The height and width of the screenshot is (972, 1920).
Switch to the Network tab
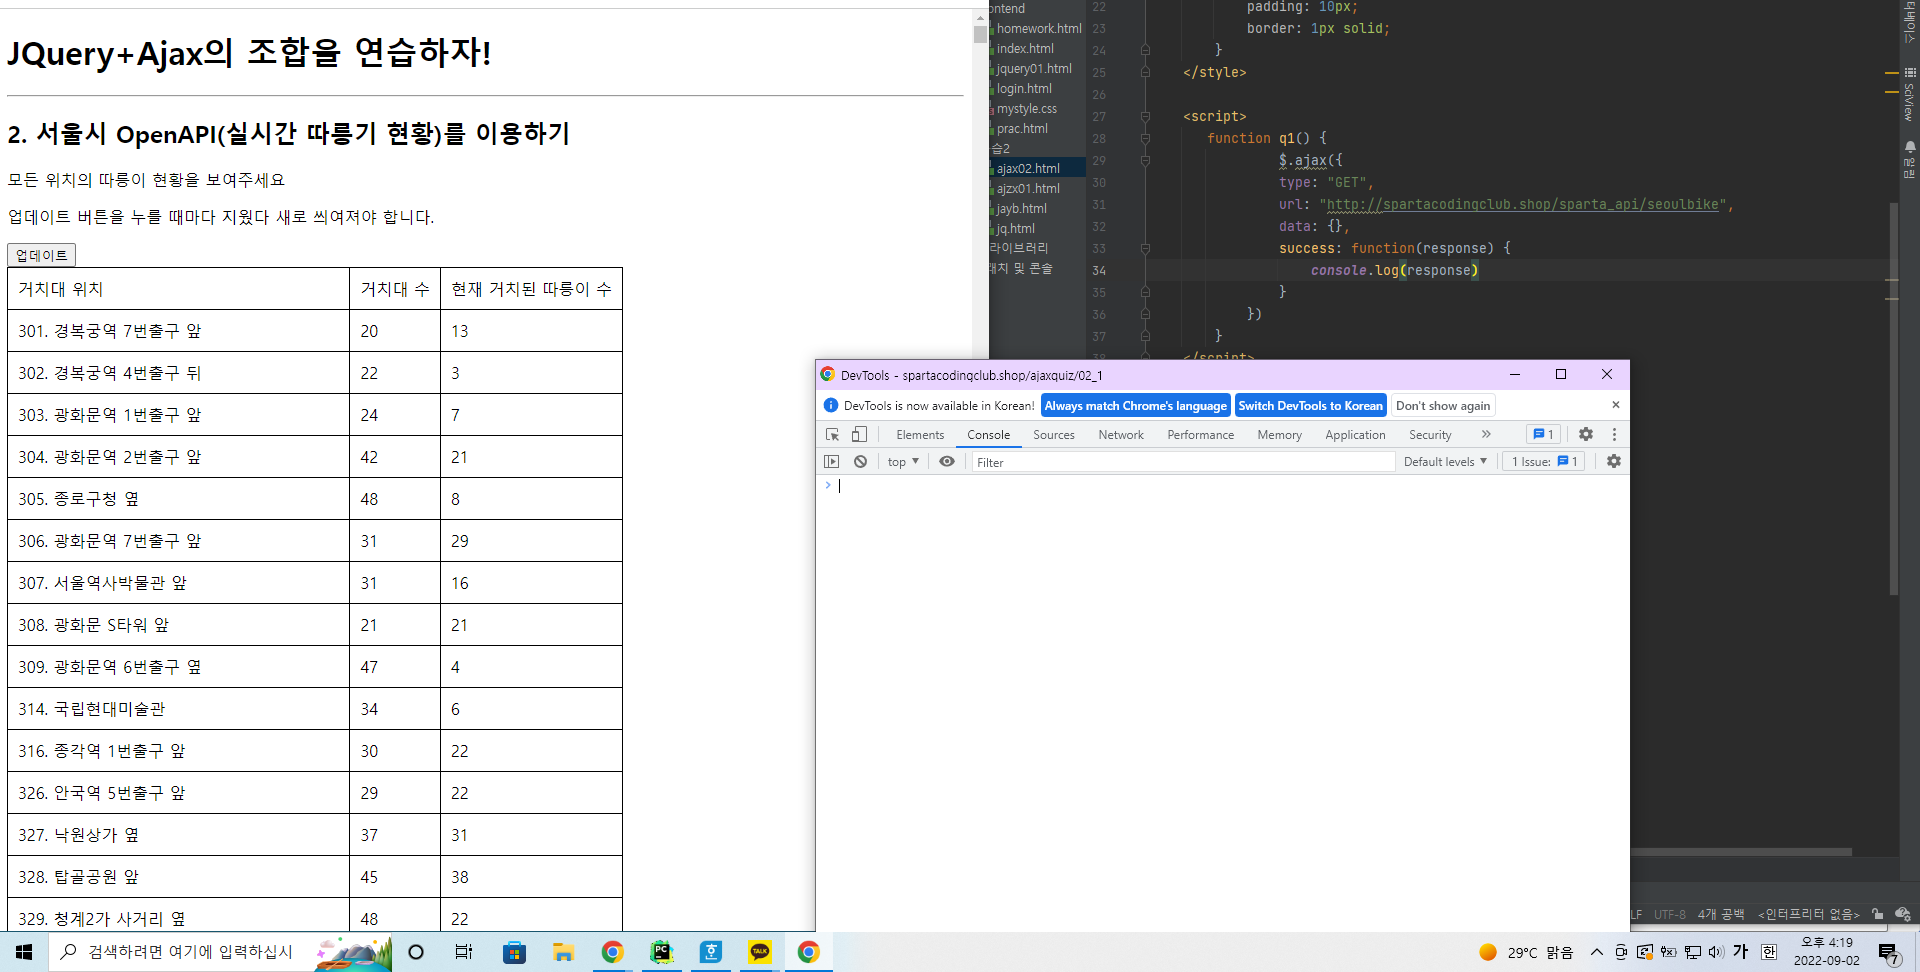[1121, 435]
